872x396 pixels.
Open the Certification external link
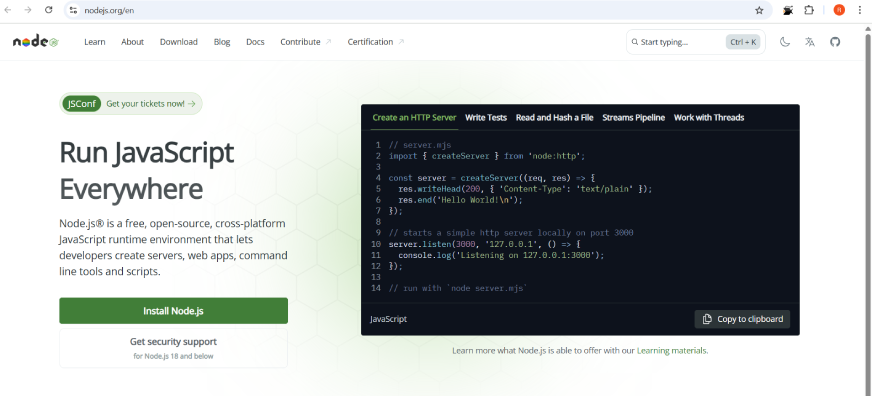tap(375, 42)
